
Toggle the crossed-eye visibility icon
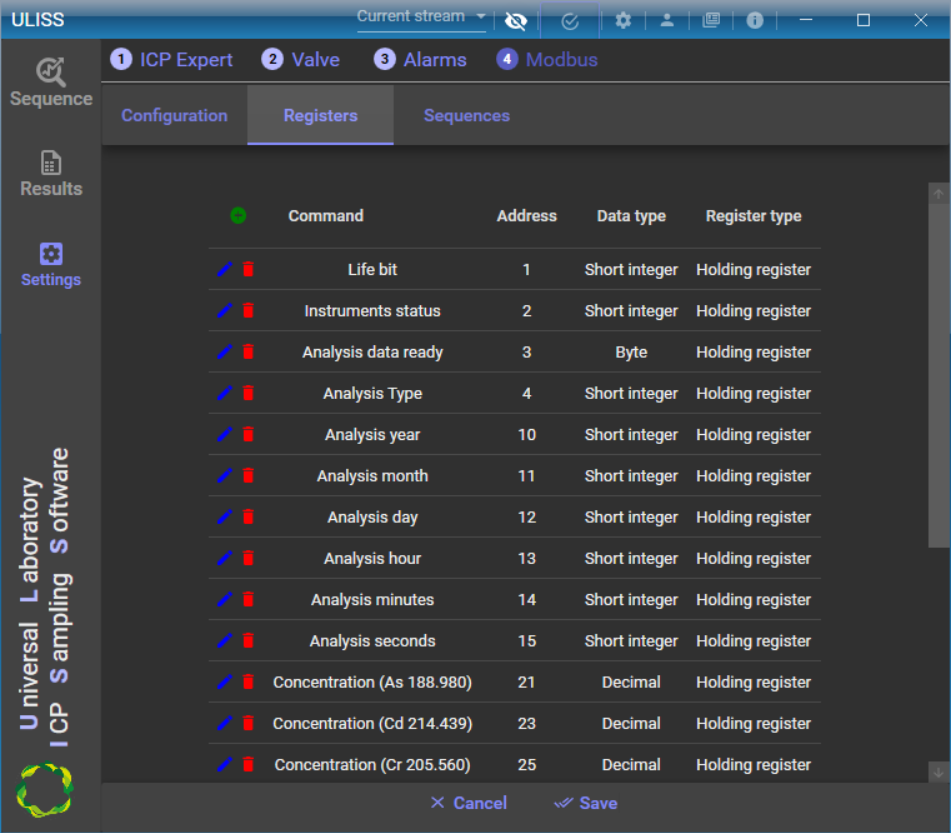click(x=516, y=21)
